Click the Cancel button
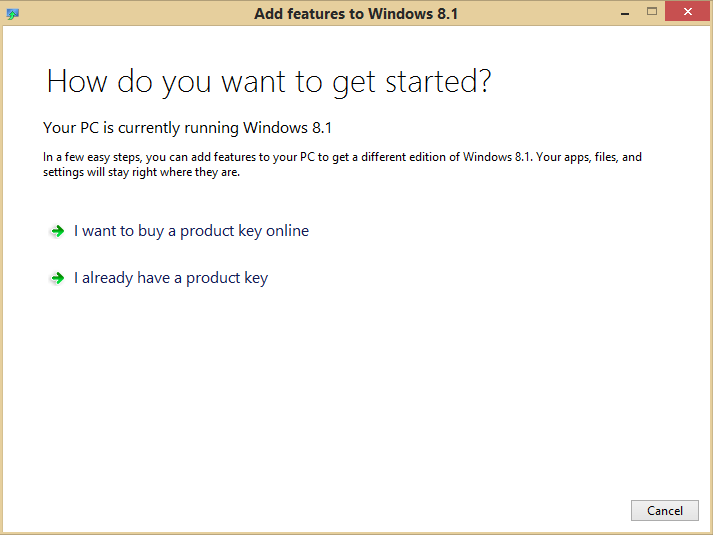The width and height of the screenshot is (713, 535). 664,510
